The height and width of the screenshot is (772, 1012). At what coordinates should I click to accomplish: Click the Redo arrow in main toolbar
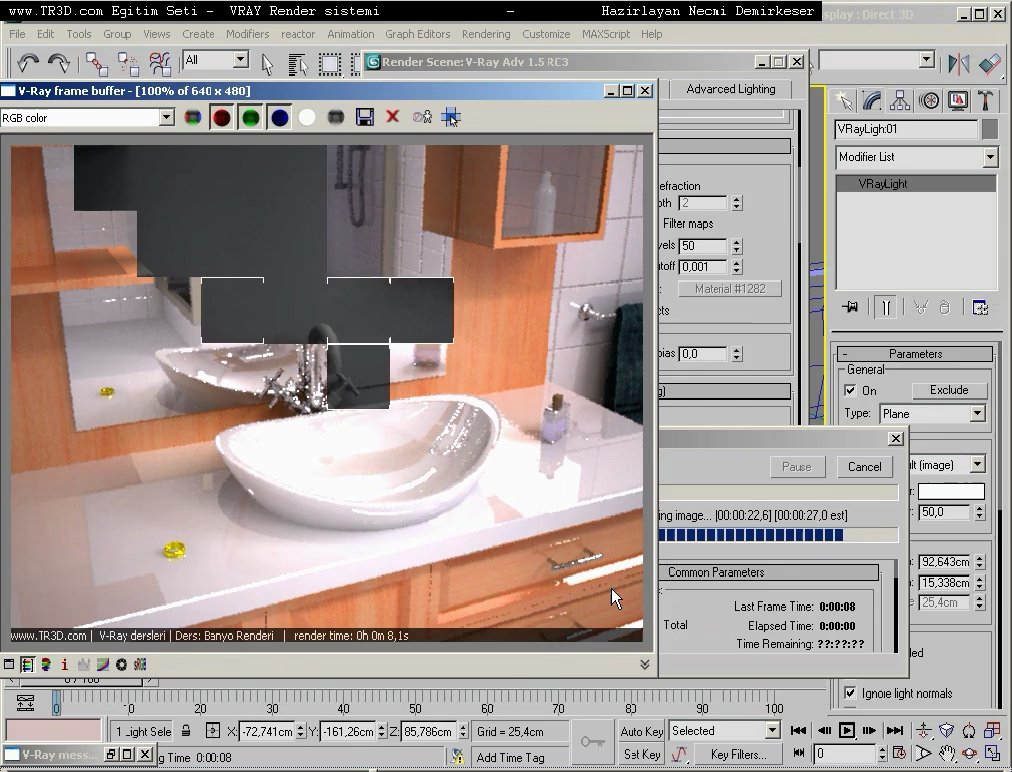(x=58, y=63)
